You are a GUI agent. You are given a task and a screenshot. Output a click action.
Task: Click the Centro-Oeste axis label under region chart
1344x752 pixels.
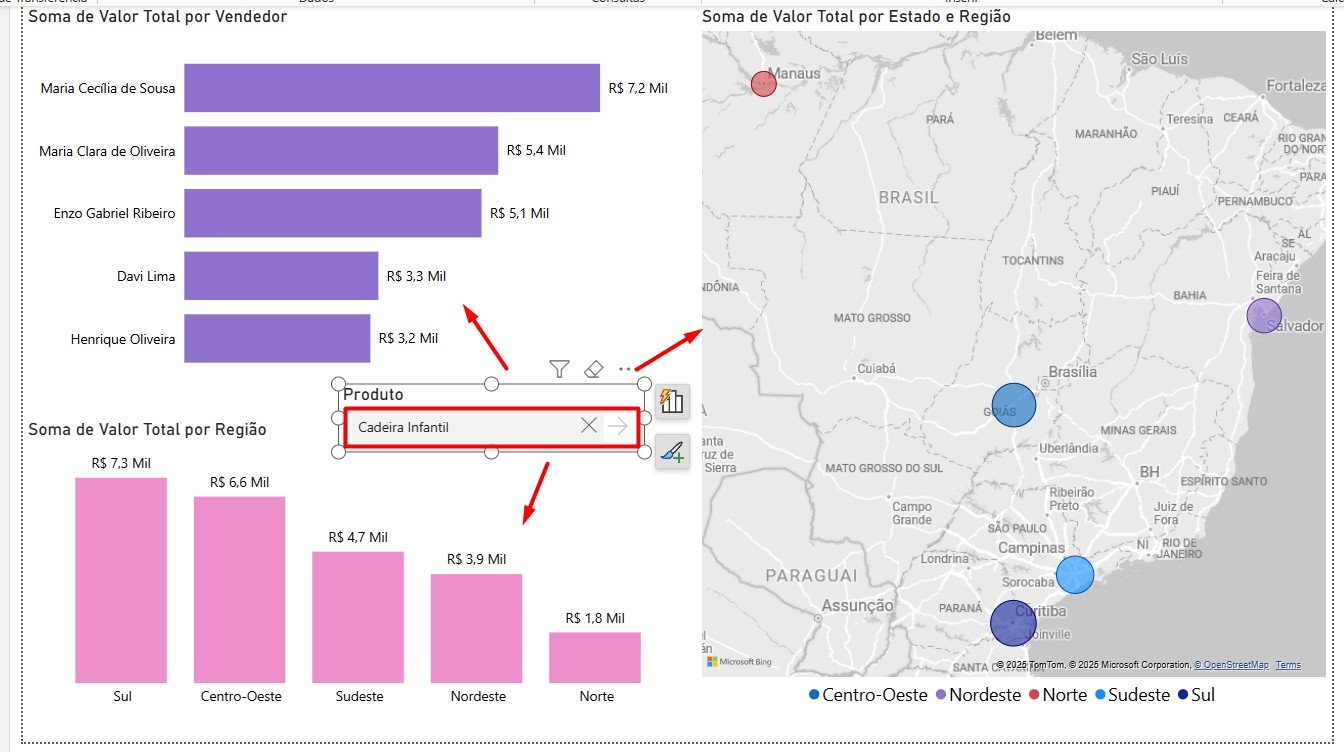tap(241, 696)
